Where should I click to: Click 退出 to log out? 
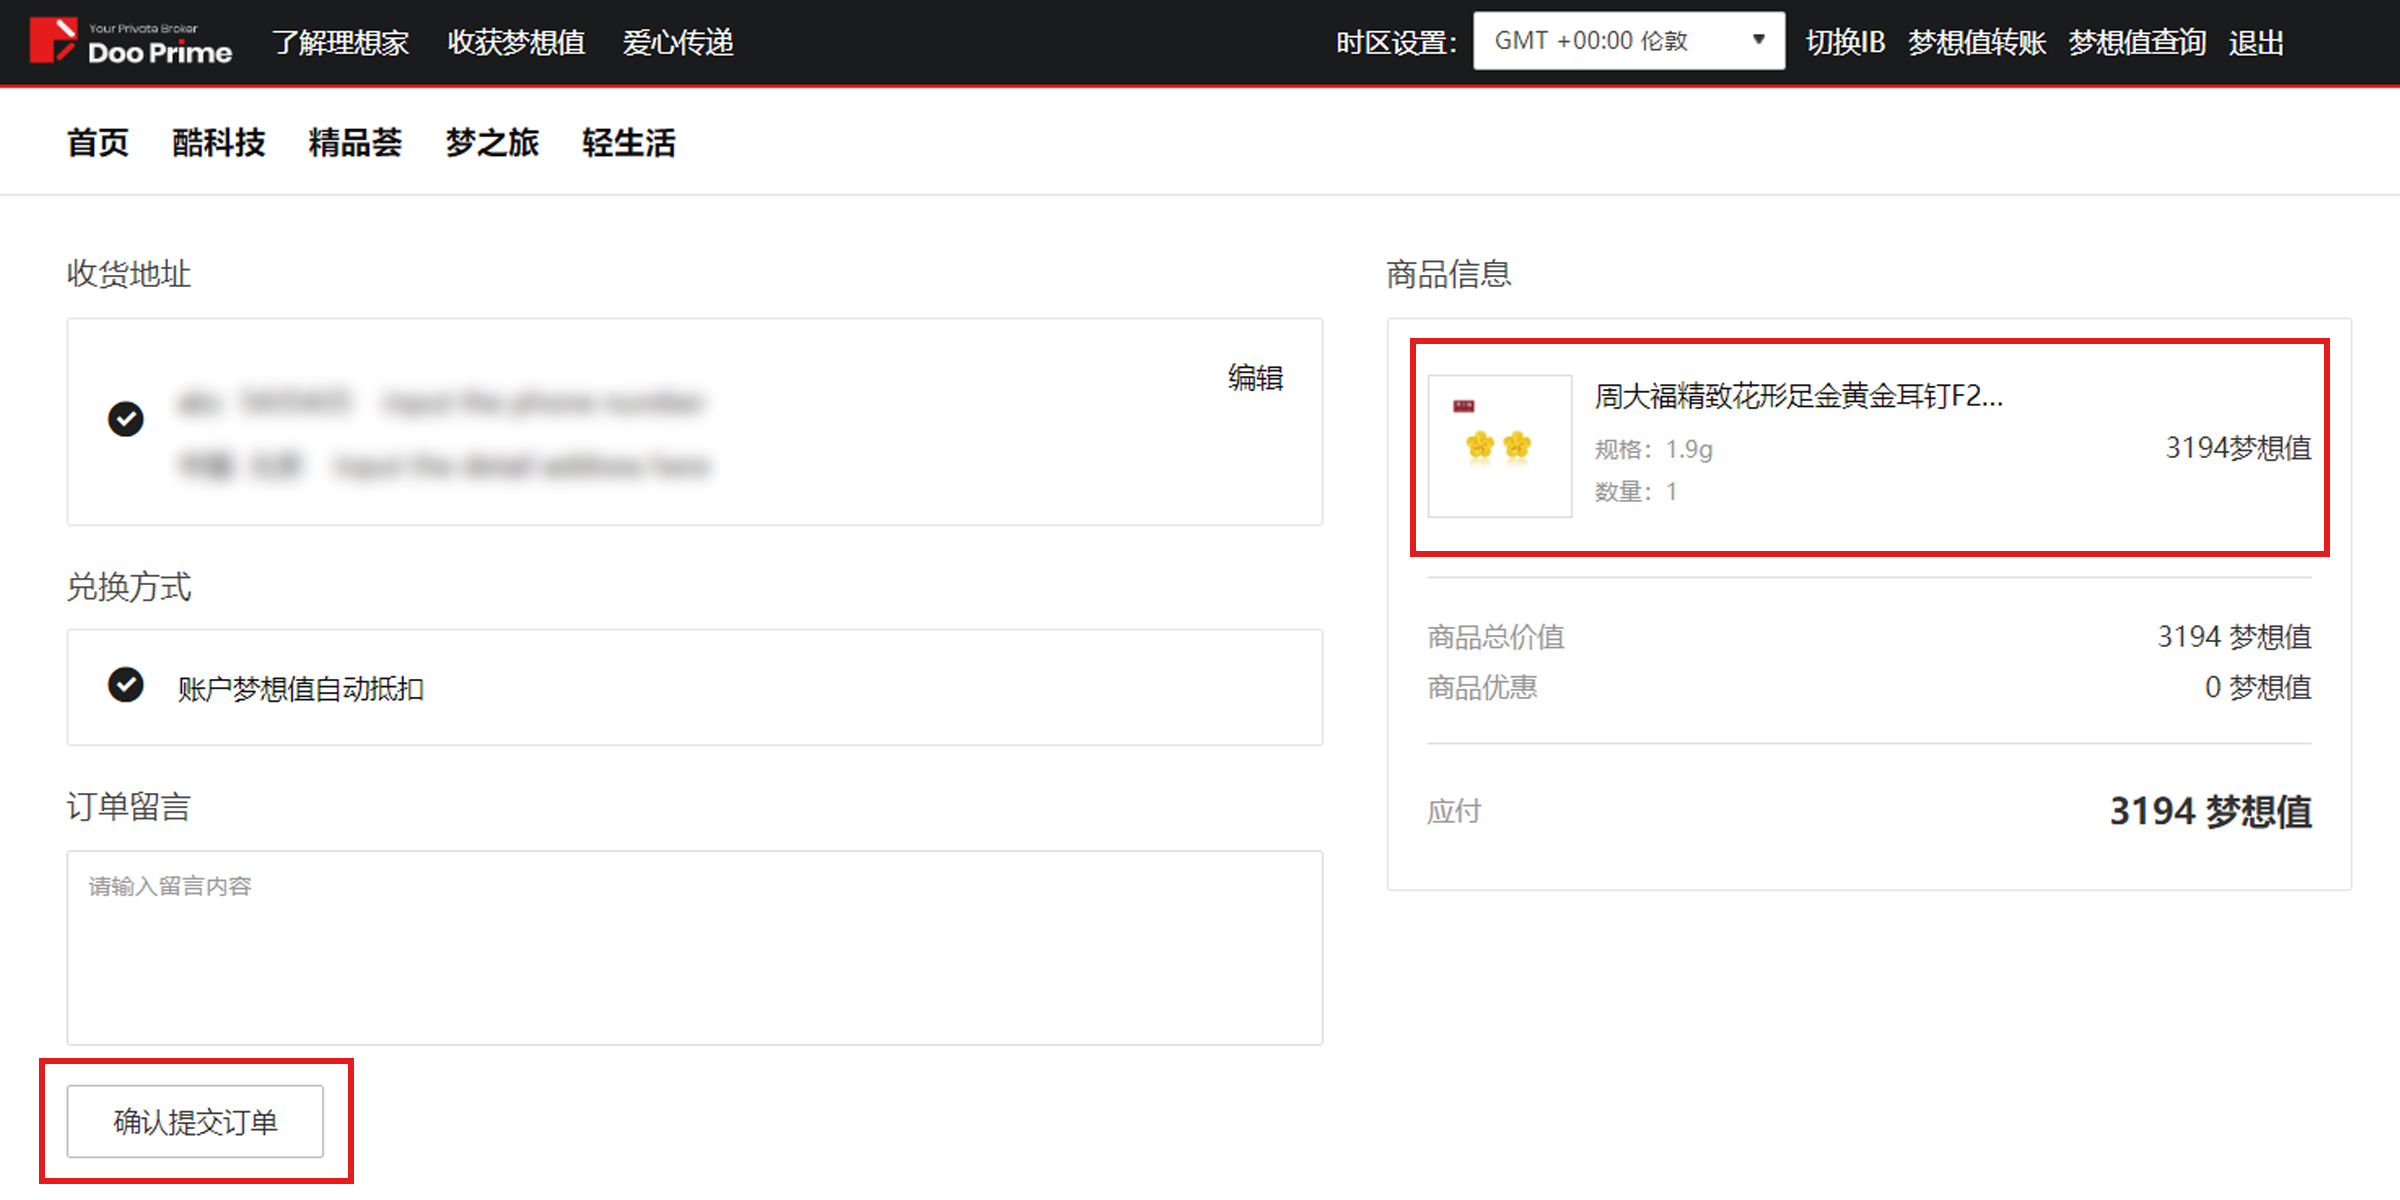[2256, 43]
